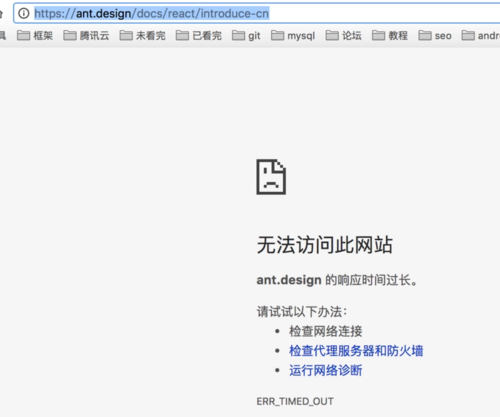Click the ERR_TIMED_OUT error code
Image resolution: width=500 pixels, height=417 pixels.
point(295,401)
